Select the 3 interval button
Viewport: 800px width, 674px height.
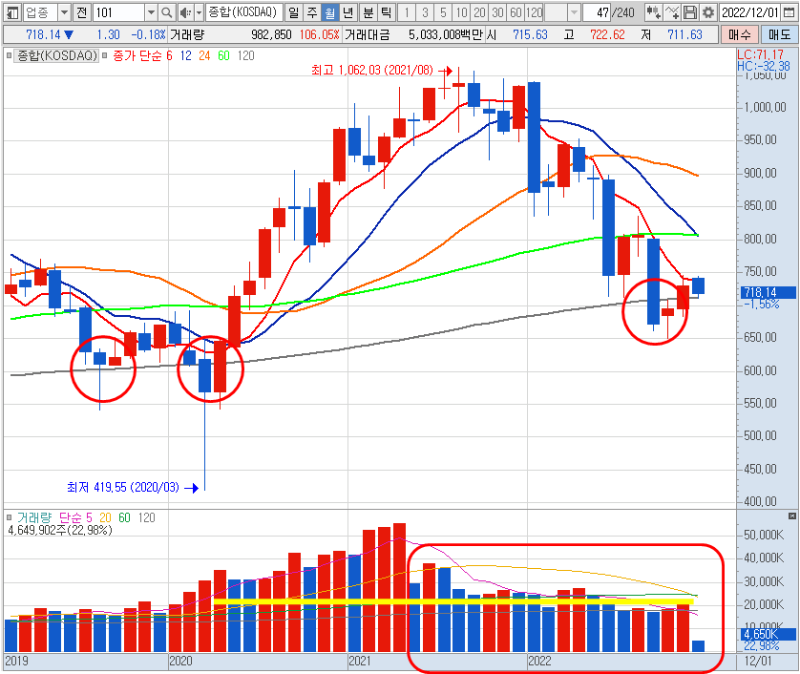pyautogui.click(x=425, y=12)
